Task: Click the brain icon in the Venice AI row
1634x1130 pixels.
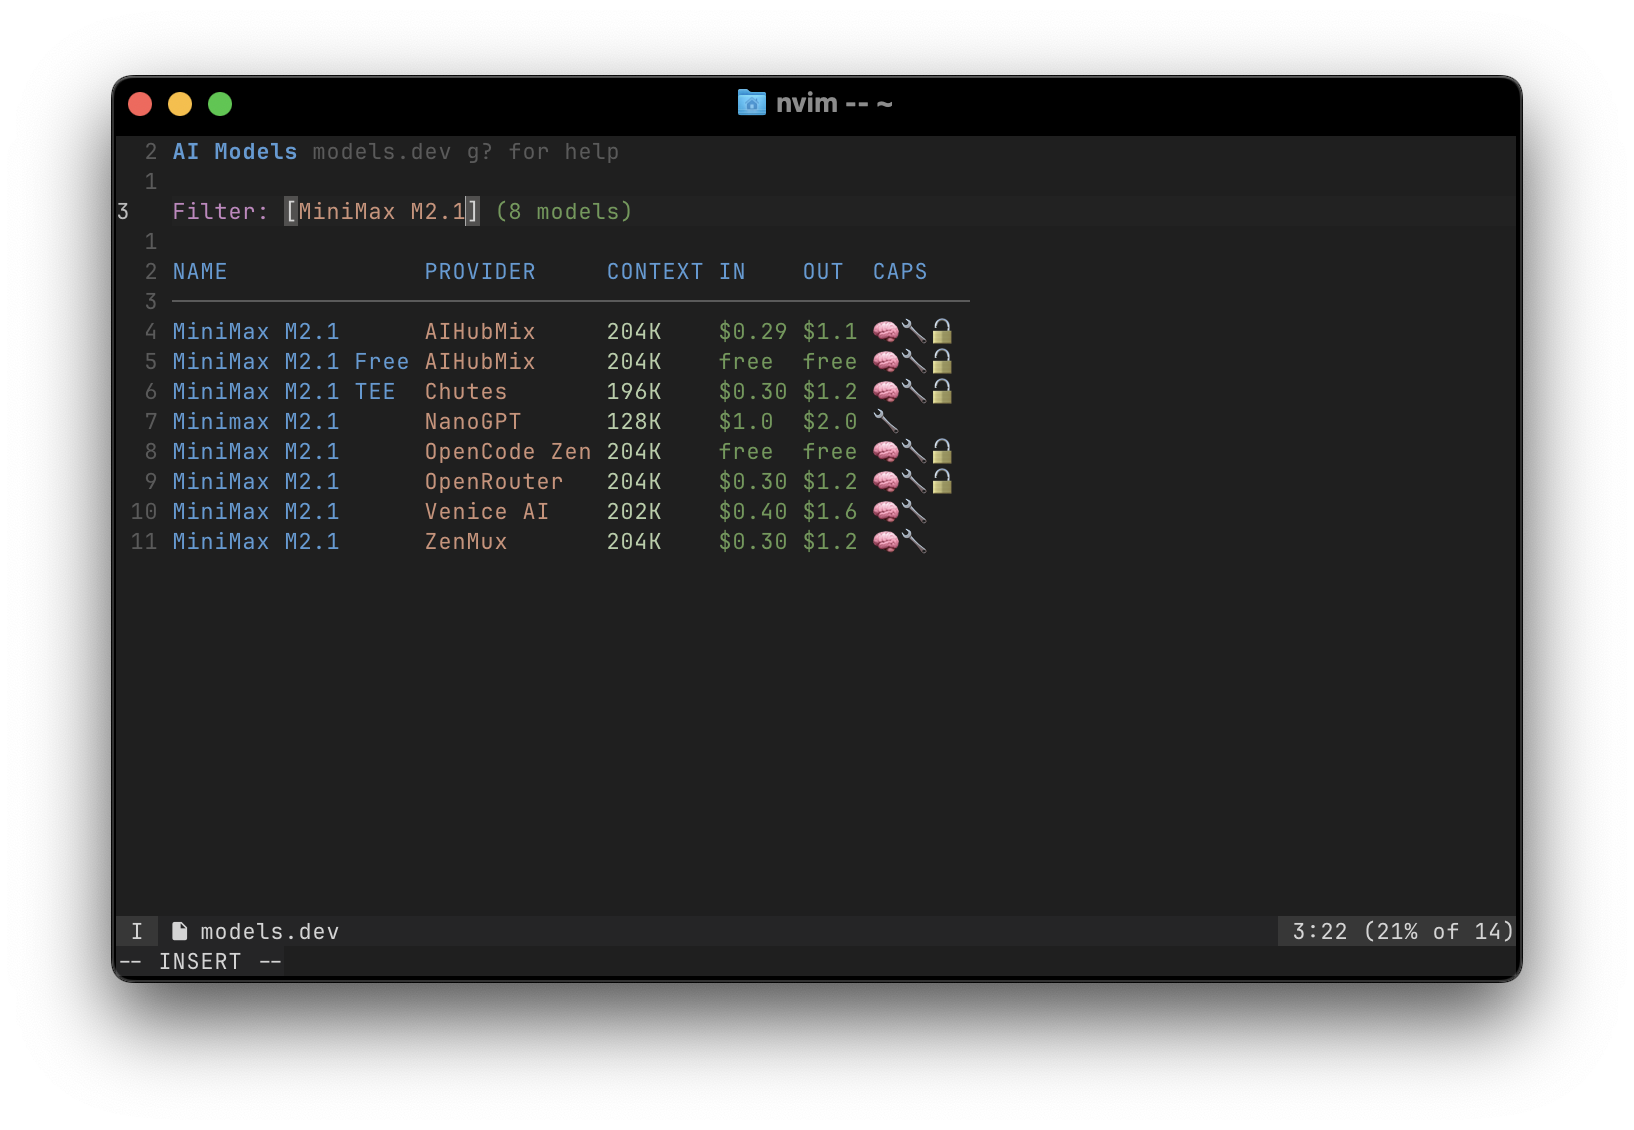Action: point(886,511)
